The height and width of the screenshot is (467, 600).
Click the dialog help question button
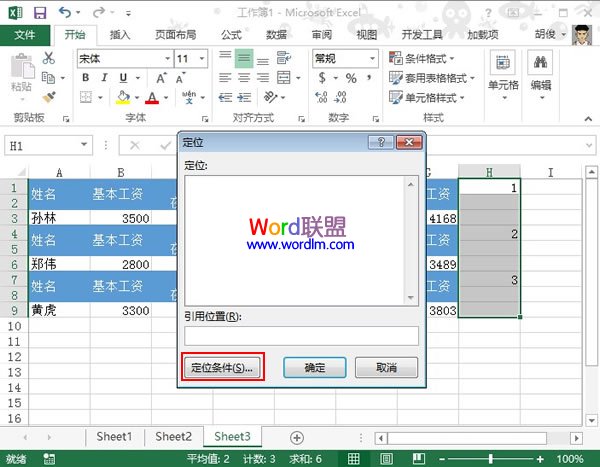381,142
